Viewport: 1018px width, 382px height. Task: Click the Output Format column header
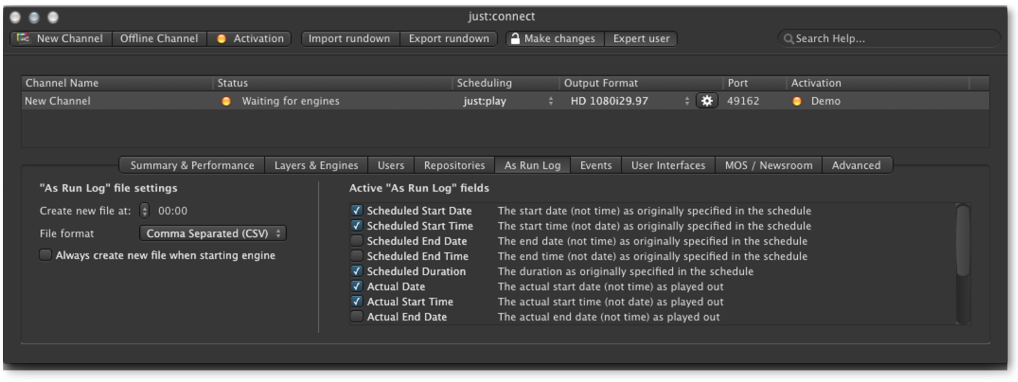[x=641, y=83]
